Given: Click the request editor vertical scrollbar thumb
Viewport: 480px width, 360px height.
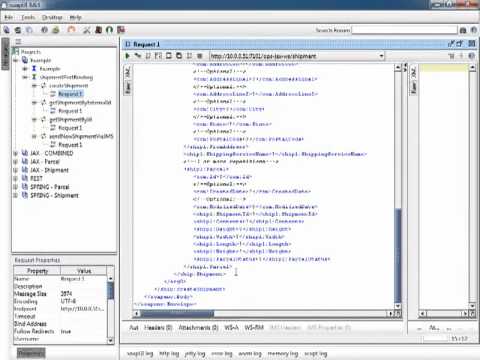Looking at the screenshot, I should pos(398,255).
